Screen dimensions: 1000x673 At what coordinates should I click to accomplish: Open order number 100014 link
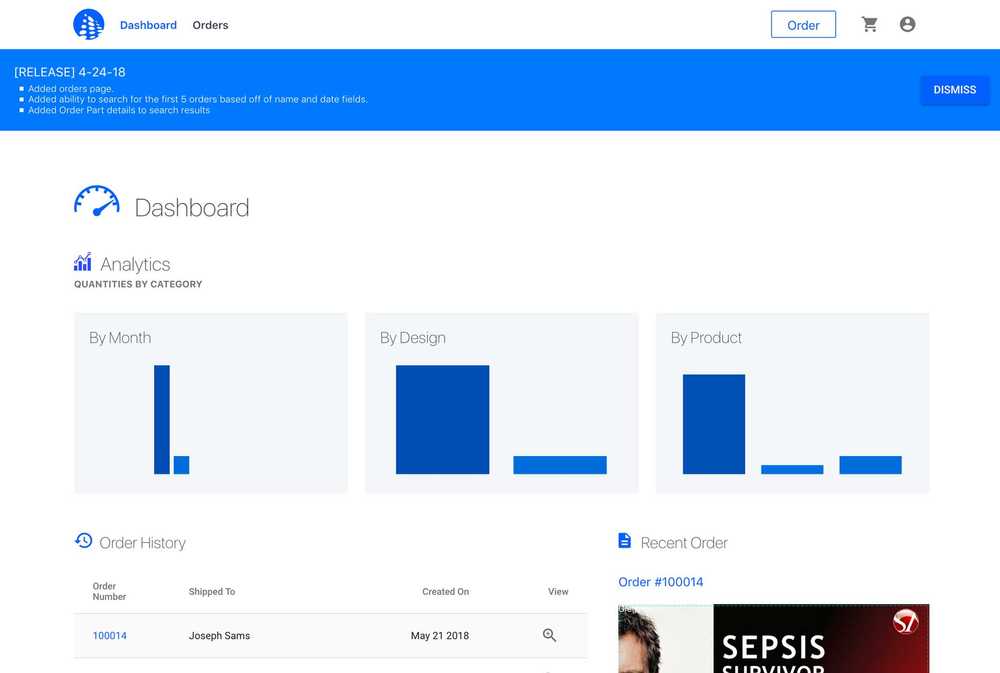(x=110, y=635)
